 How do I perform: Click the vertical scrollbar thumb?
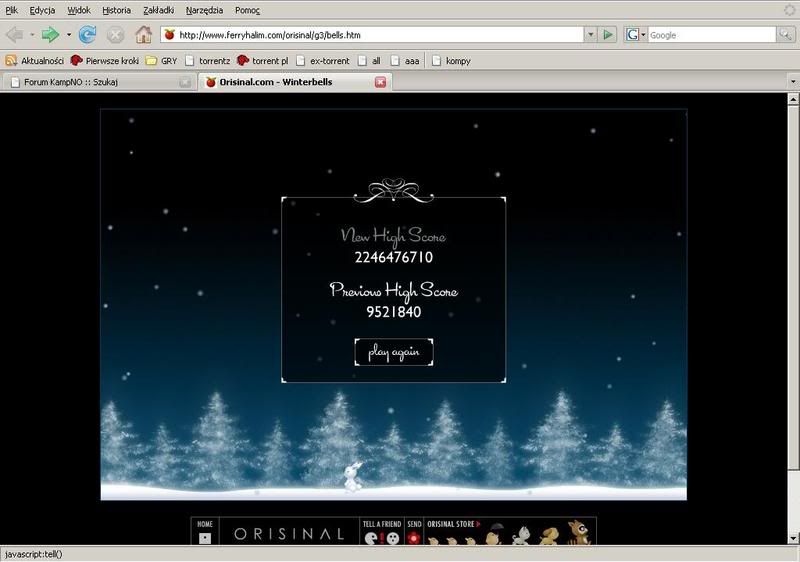click(793, 287)
